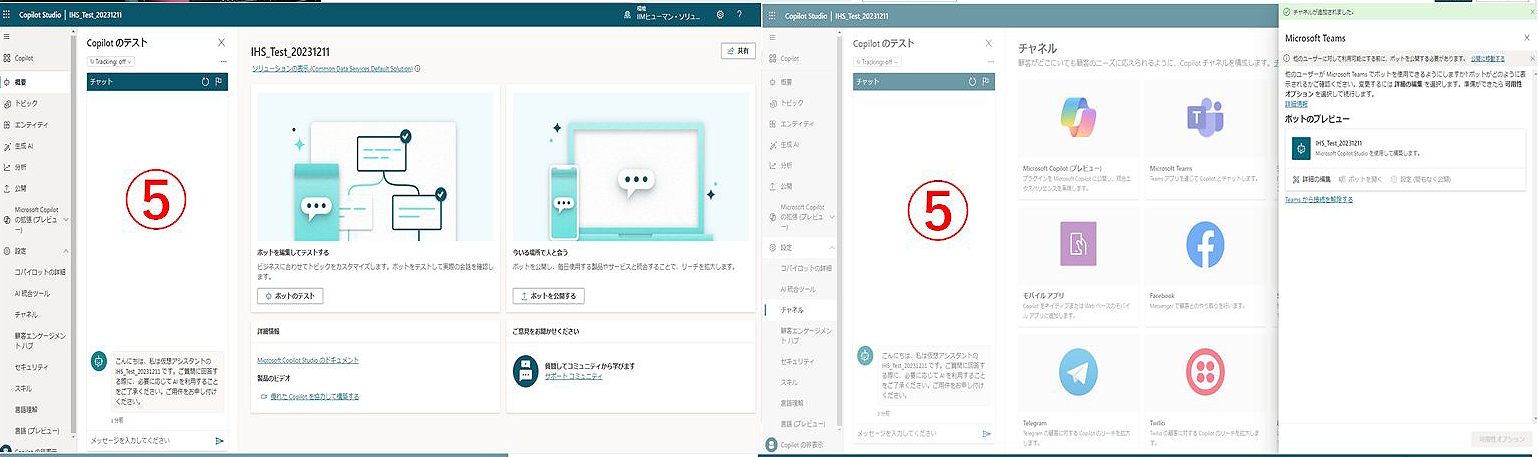Open test pane more options (…) in left window

click(x=223, y=61)
